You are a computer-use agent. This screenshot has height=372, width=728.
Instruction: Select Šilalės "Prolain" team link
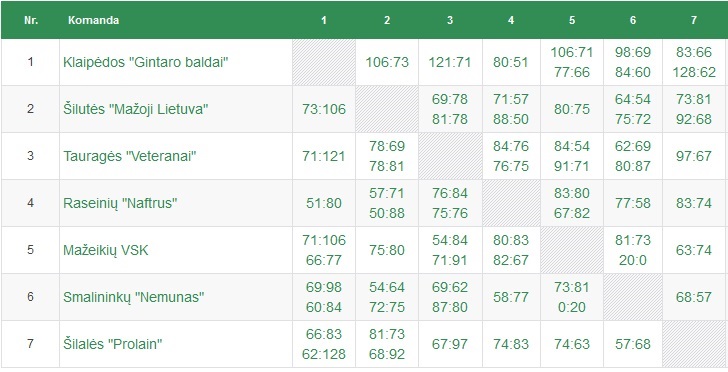pyautogui.click(x=112, y=344)
